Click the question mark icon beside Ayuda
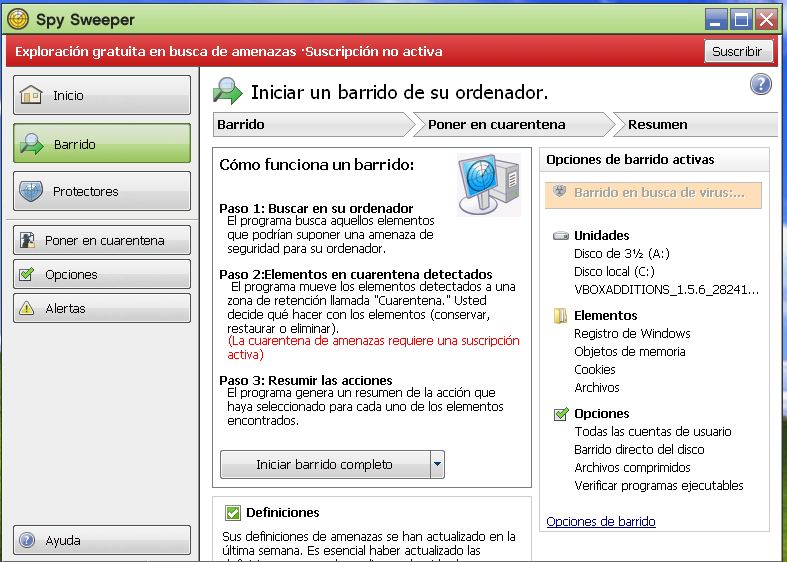The width and height of the screenshot is (787, 562). pos(27,540)
